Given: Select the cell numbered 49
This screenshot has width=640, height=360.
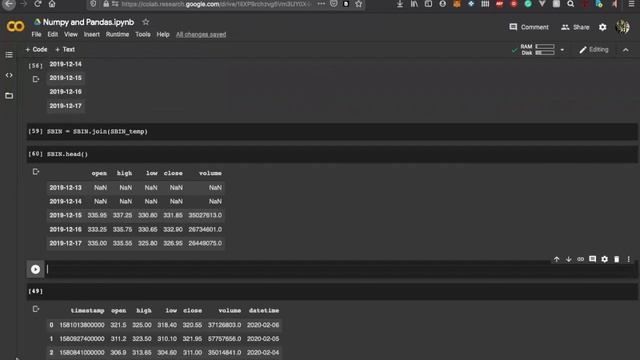Looking at the screenshot, I should (332, 291).
